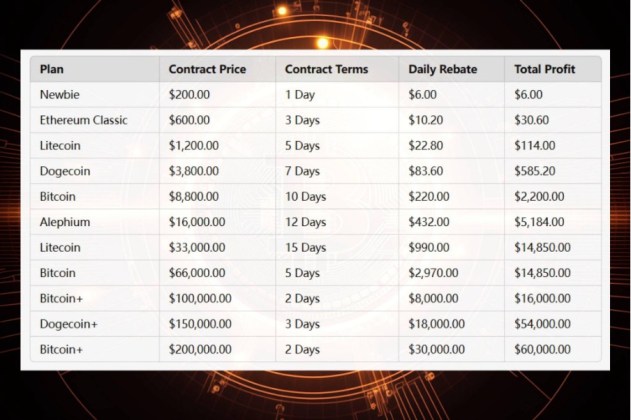
Task: Select the $16,000.00 contract price cell
Action: tap(197, 222)
